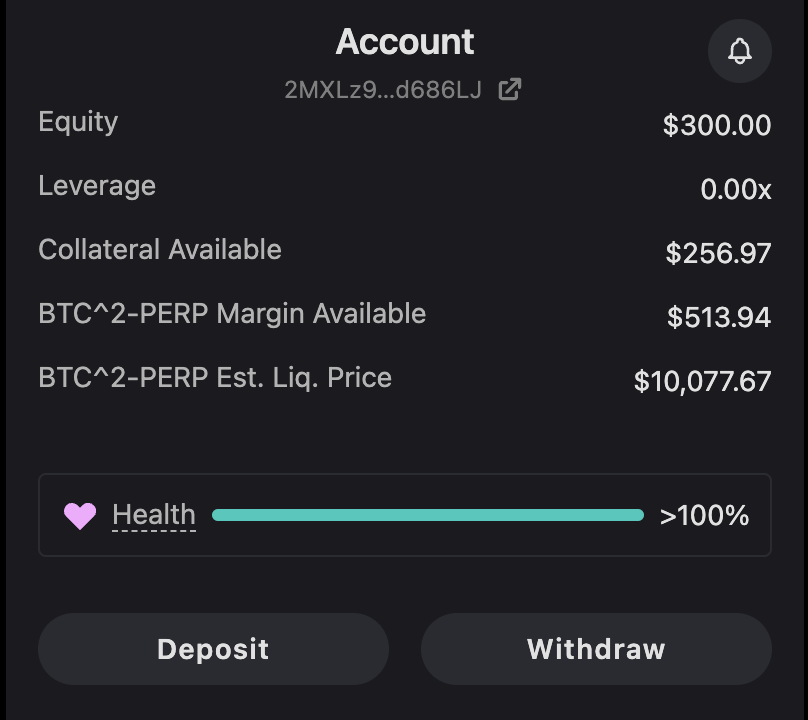This screenshot has width=808, height=720.
Task: Click the teal Health progress bar
Action: [x=428, y=515]
